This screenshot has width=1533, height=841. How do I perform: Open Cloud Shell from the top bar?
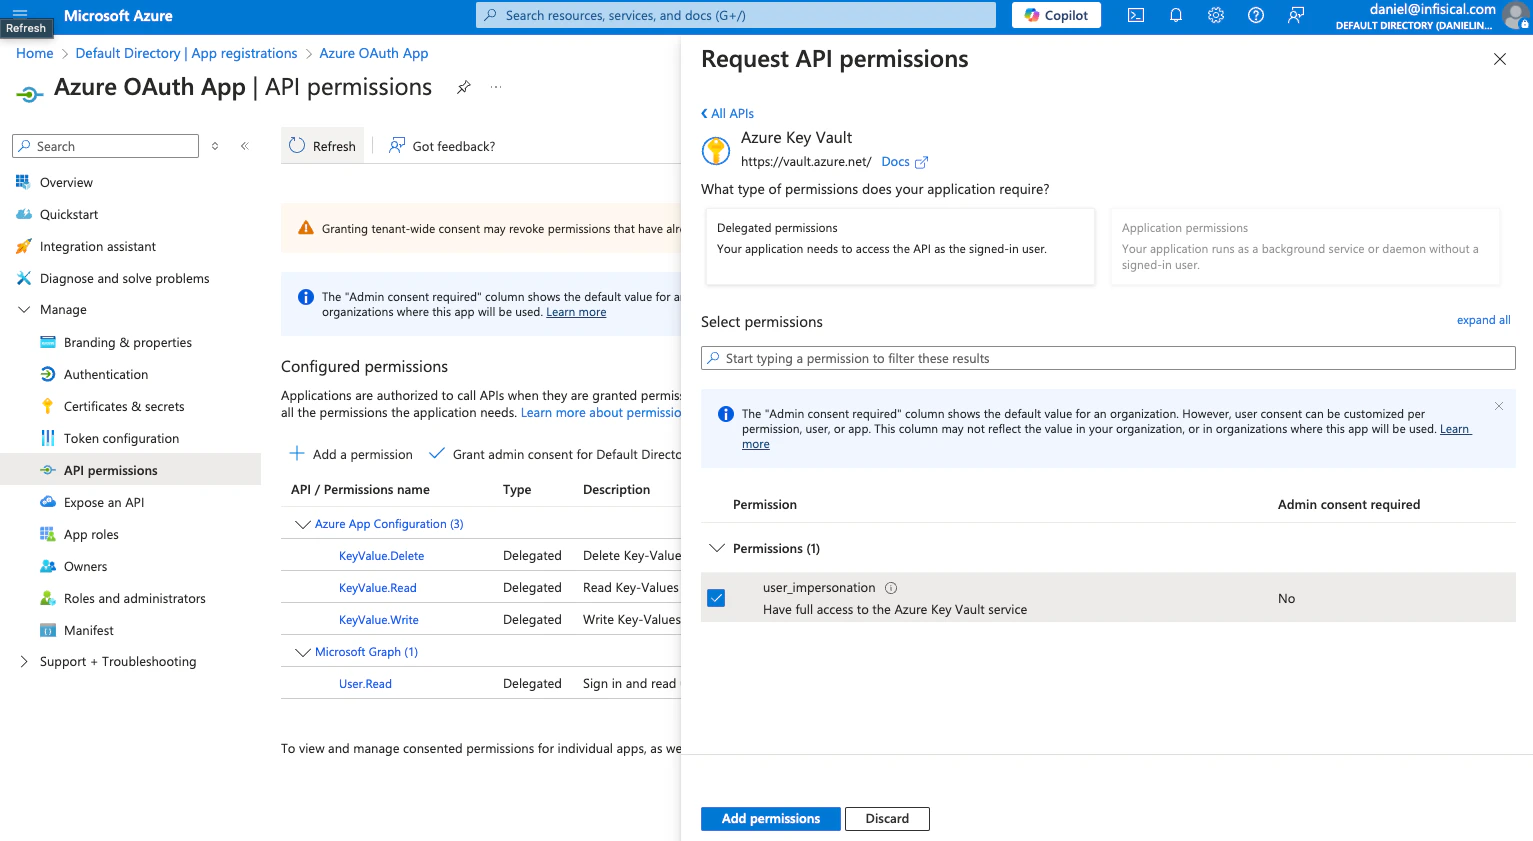tap(1136, 15)
